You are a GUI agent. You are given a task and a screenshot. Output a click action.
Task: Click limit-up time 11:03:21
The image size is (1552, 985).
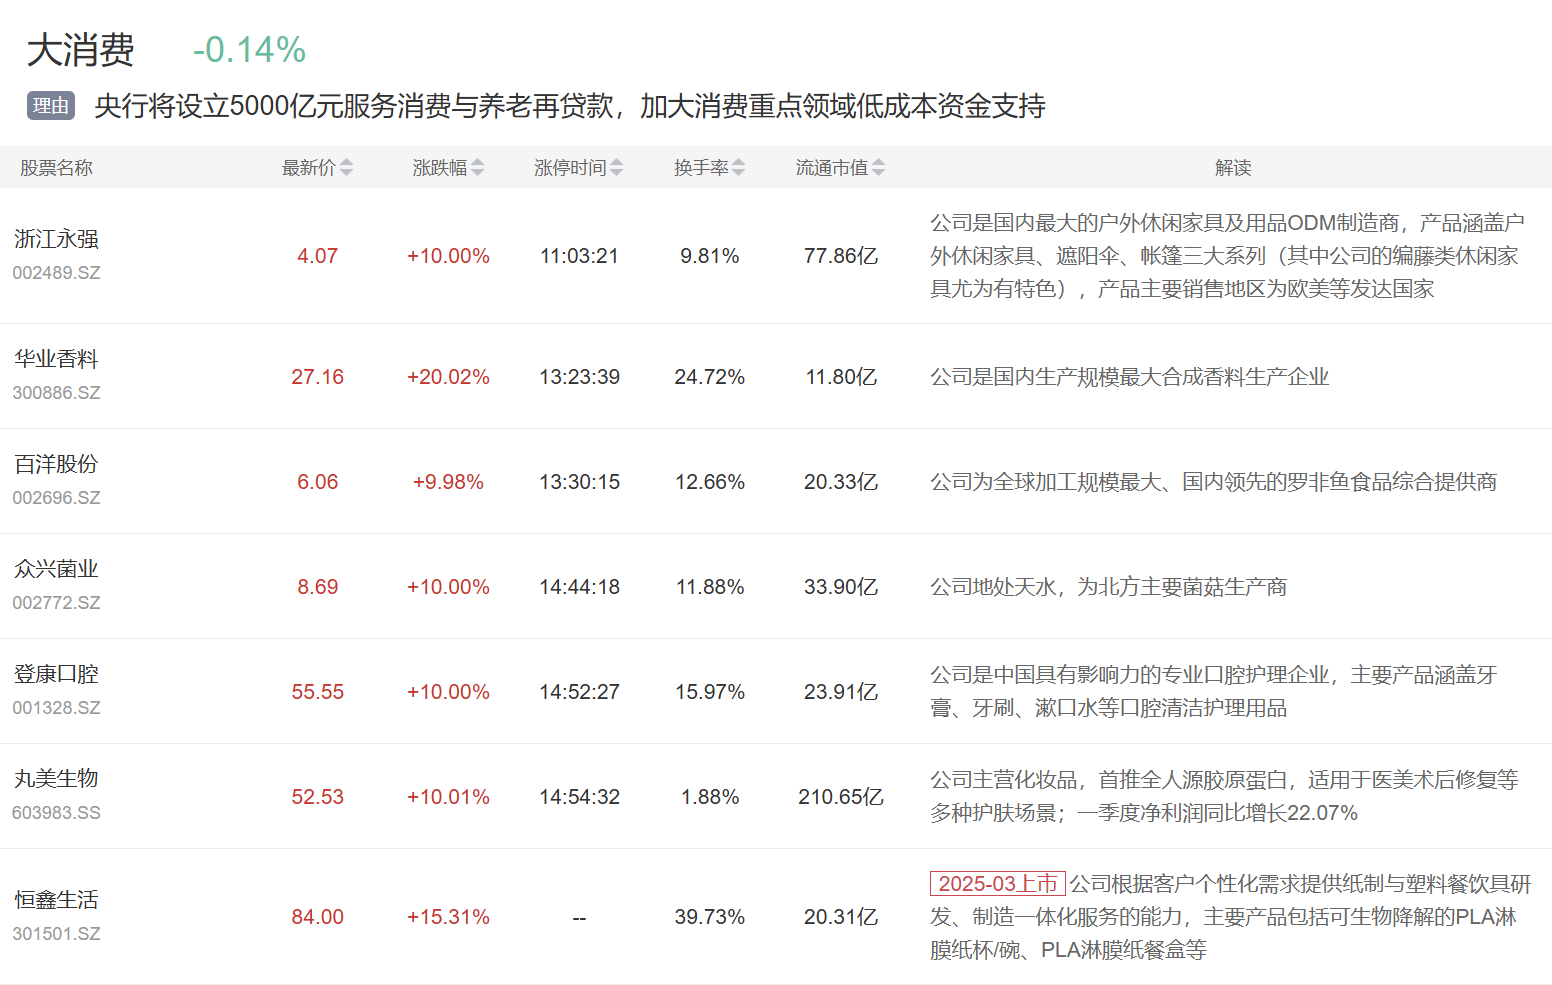coord(579,256)
